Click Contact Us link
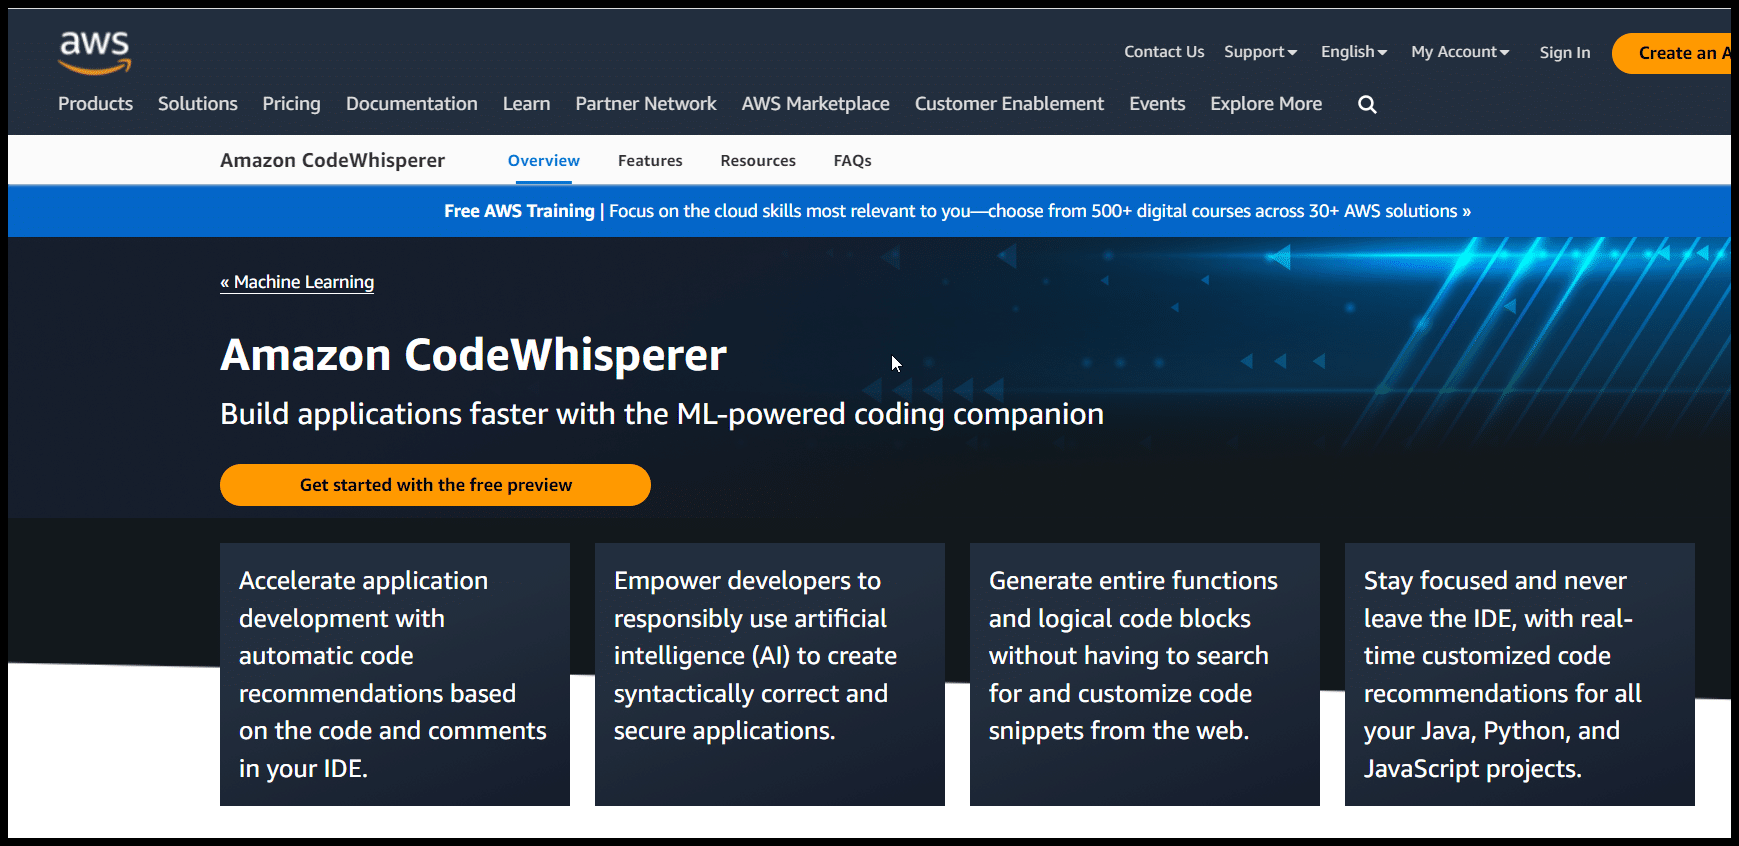The image size is (1739, 846). pos(1164,52)
